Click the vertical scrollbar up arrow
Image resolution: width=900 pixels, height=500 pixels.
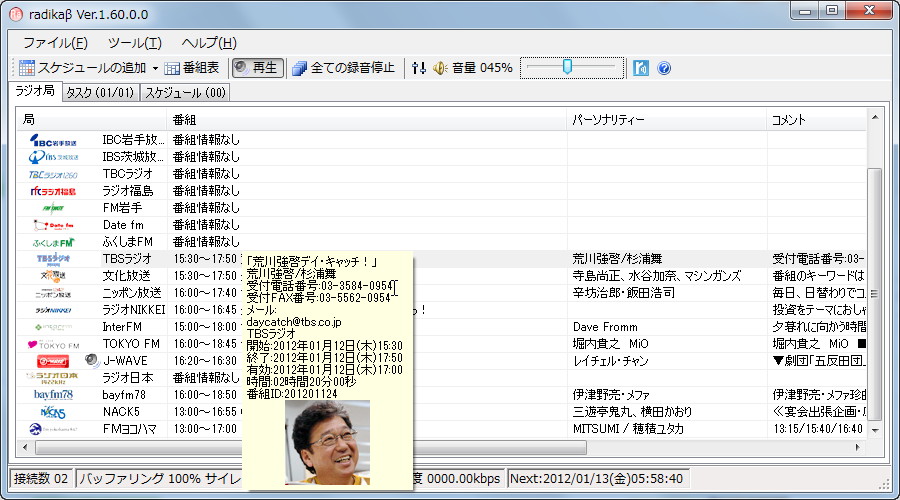pyautogui.click(x=875, y=118)
